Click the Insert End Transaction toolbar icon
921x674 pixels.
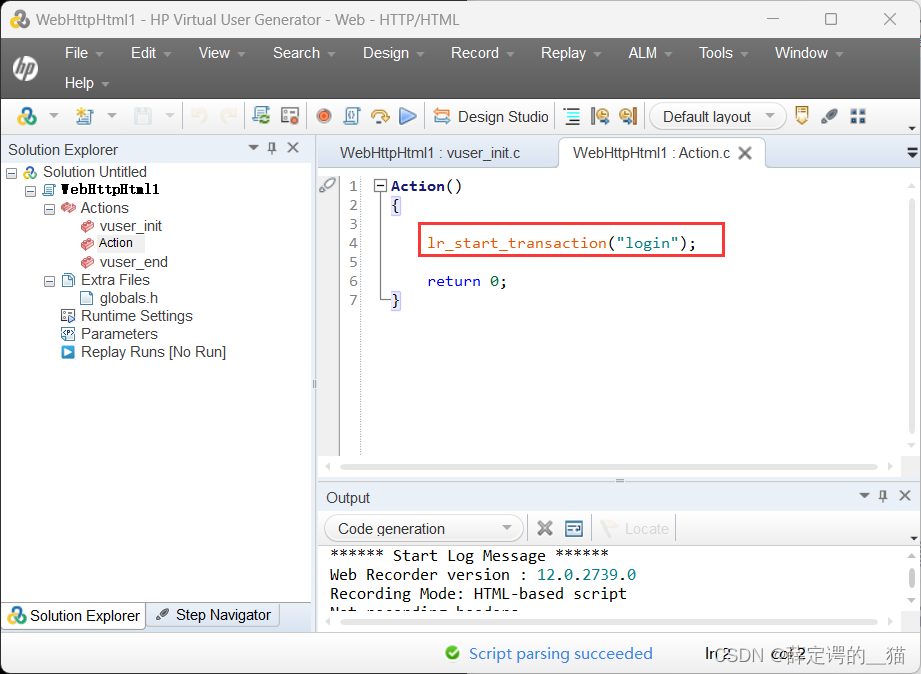(628, 116)
